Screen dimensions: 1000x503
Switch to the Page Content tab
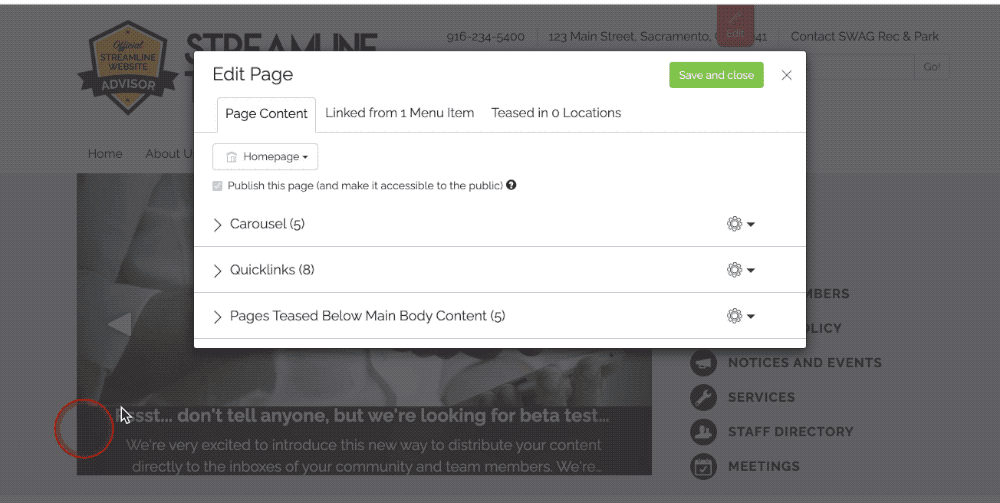[x=267, y=114]
